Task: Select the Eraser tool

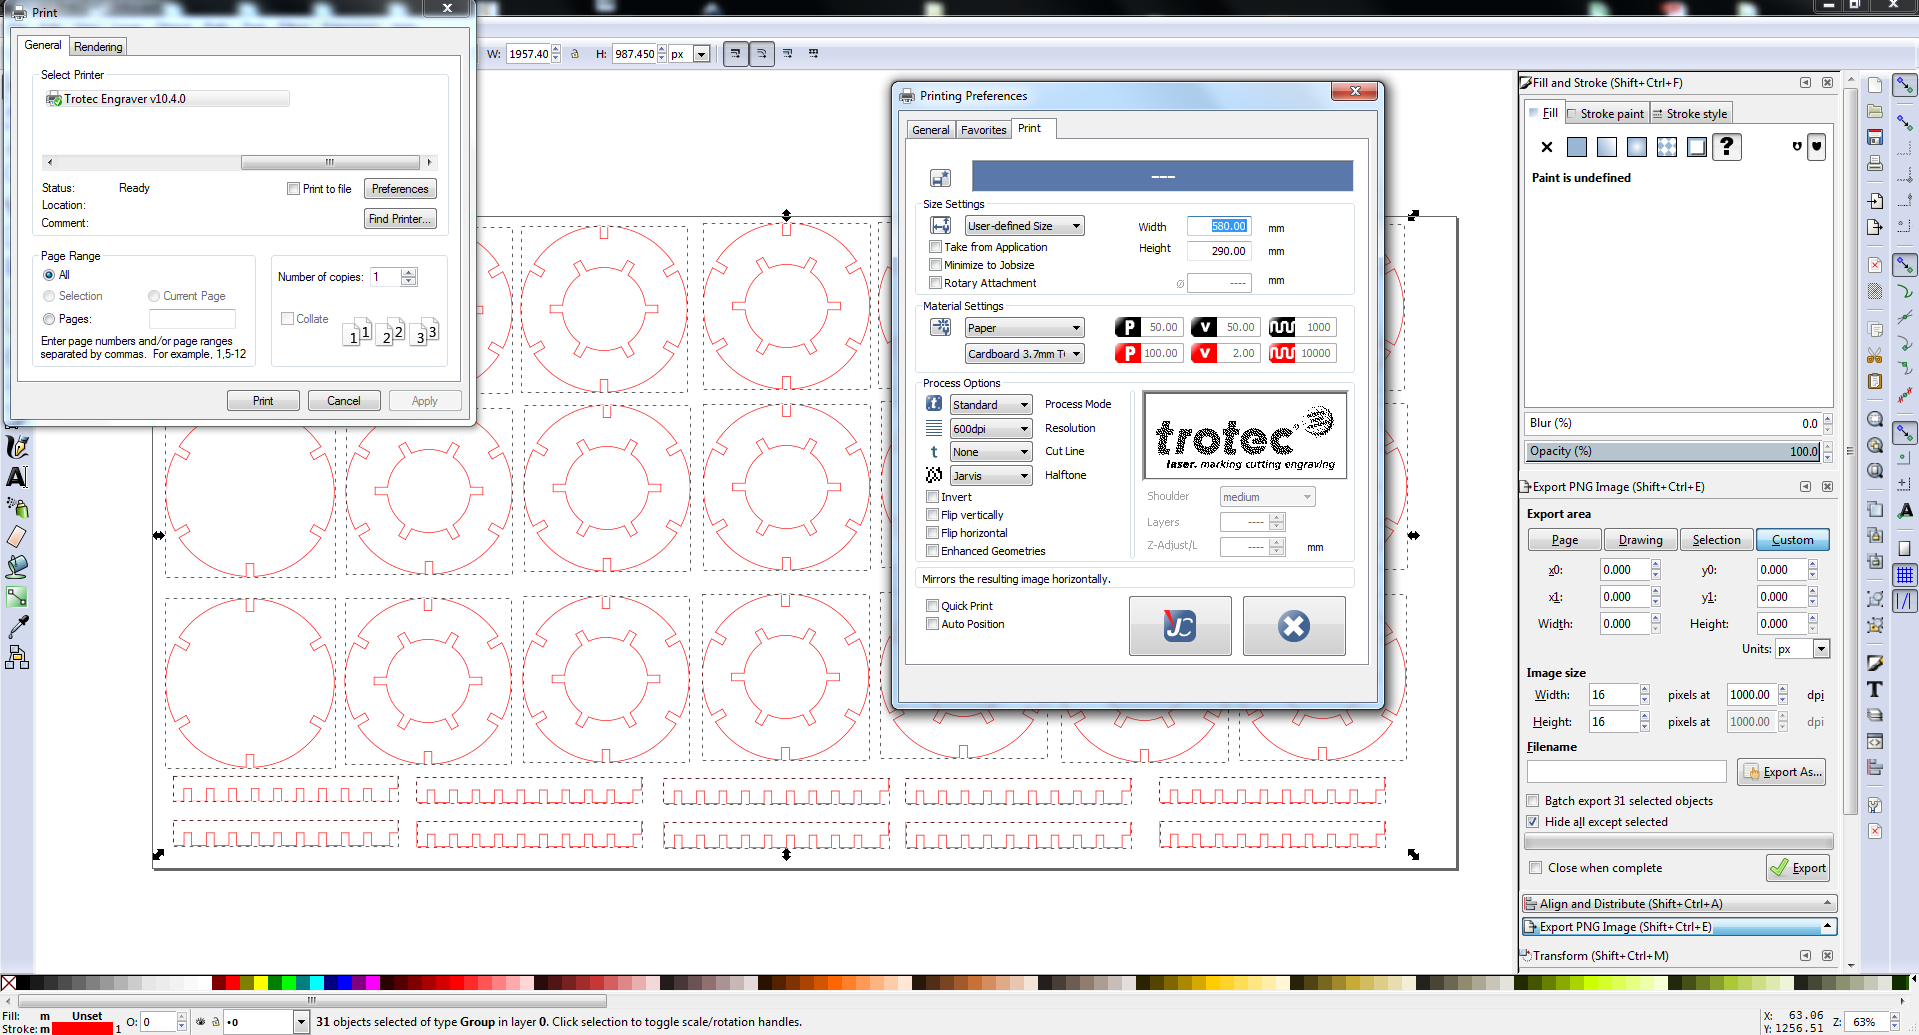Action: click(17, 537)
